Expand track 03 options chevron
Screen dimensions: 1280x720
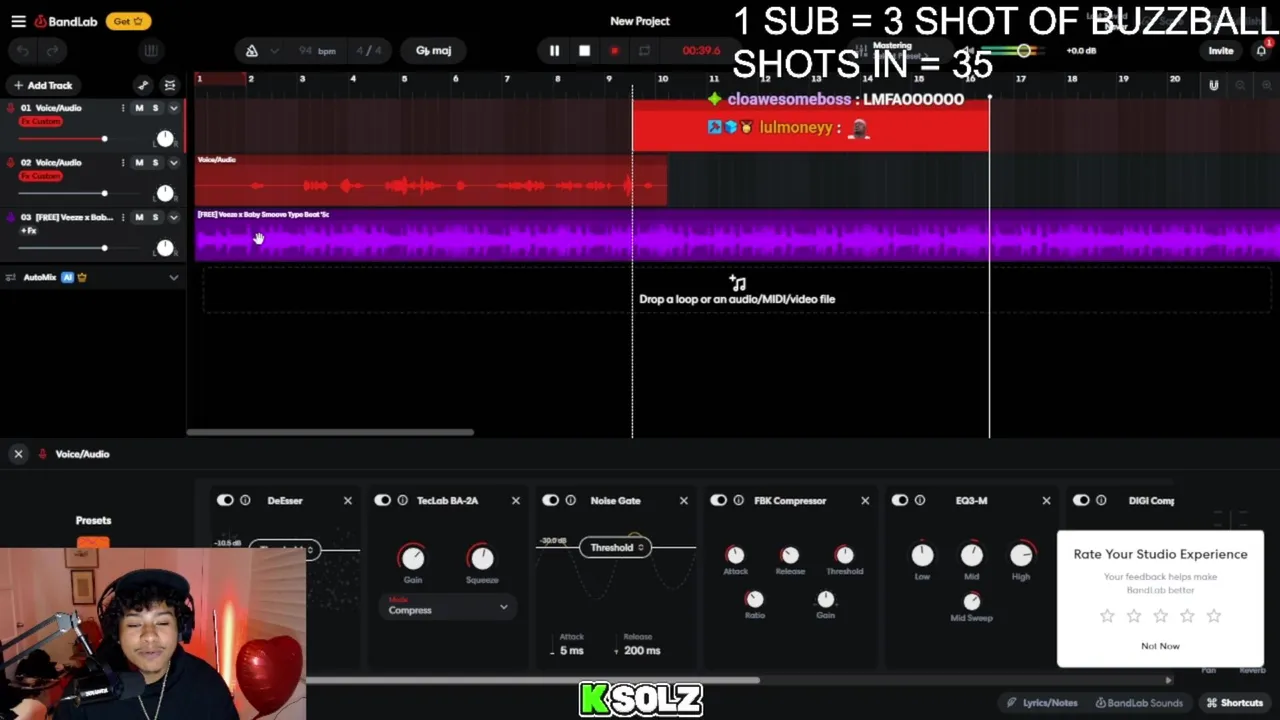tap(173, 217)
